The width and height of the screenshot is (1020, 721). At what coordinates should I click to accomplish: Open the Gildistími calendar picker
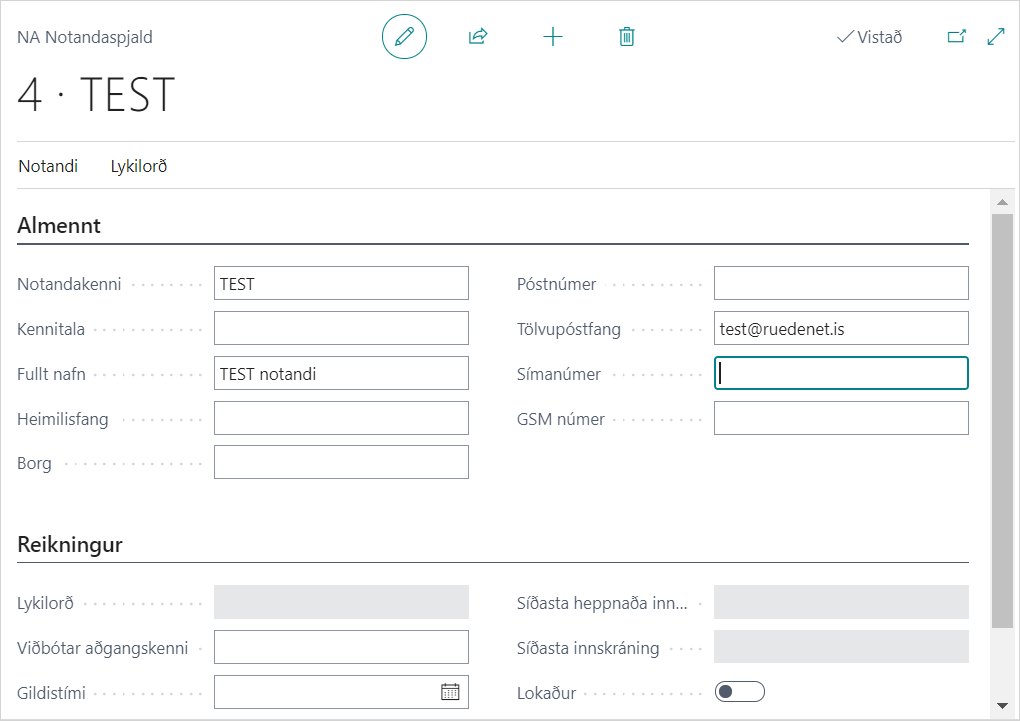(450, 691)
